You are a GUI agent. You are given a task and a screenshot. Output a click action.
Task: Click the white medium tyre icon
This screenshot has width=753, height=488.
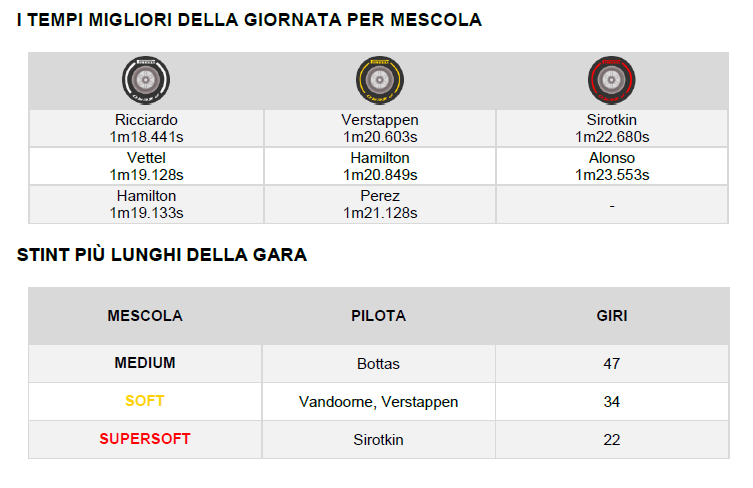146,80
